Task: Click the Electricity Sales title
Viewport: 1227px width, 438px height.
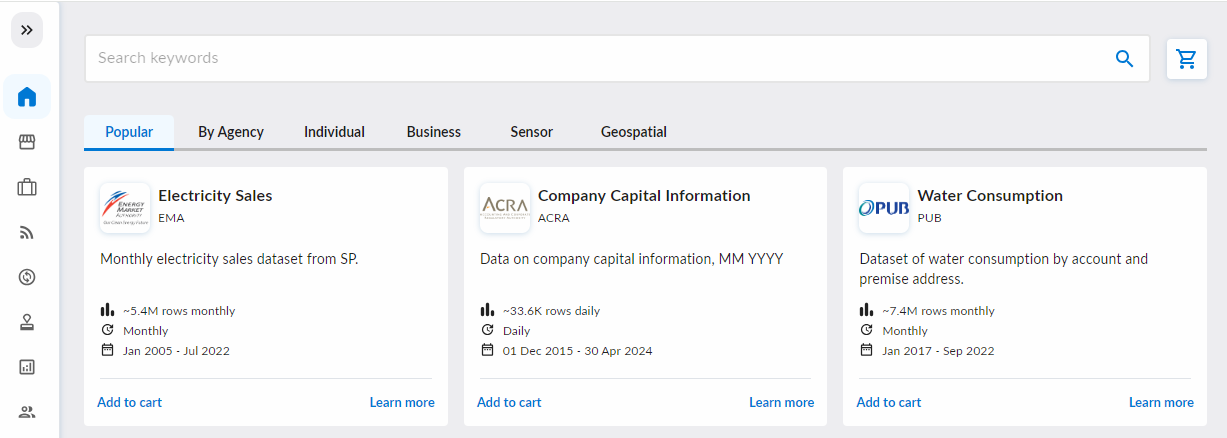Action: 215,196
